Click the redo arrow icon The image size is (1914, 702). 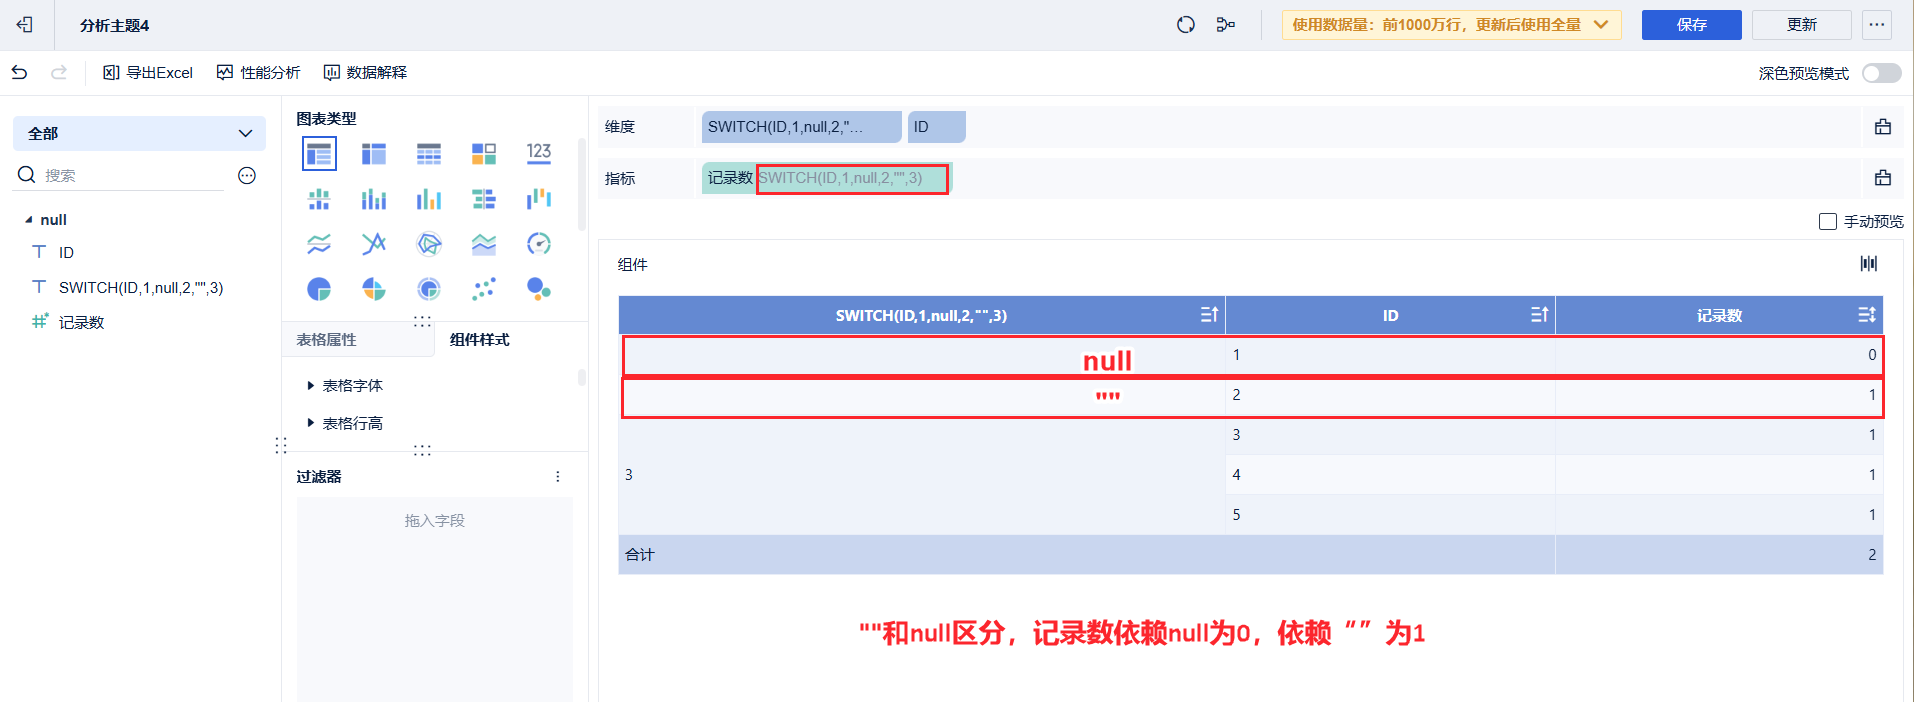point(59,72)
